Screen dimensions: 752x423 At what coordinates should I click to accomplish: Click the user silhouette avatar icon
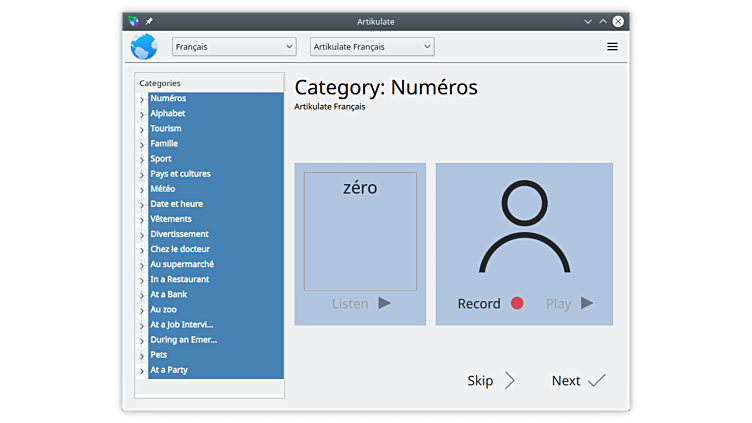(524, 227)
